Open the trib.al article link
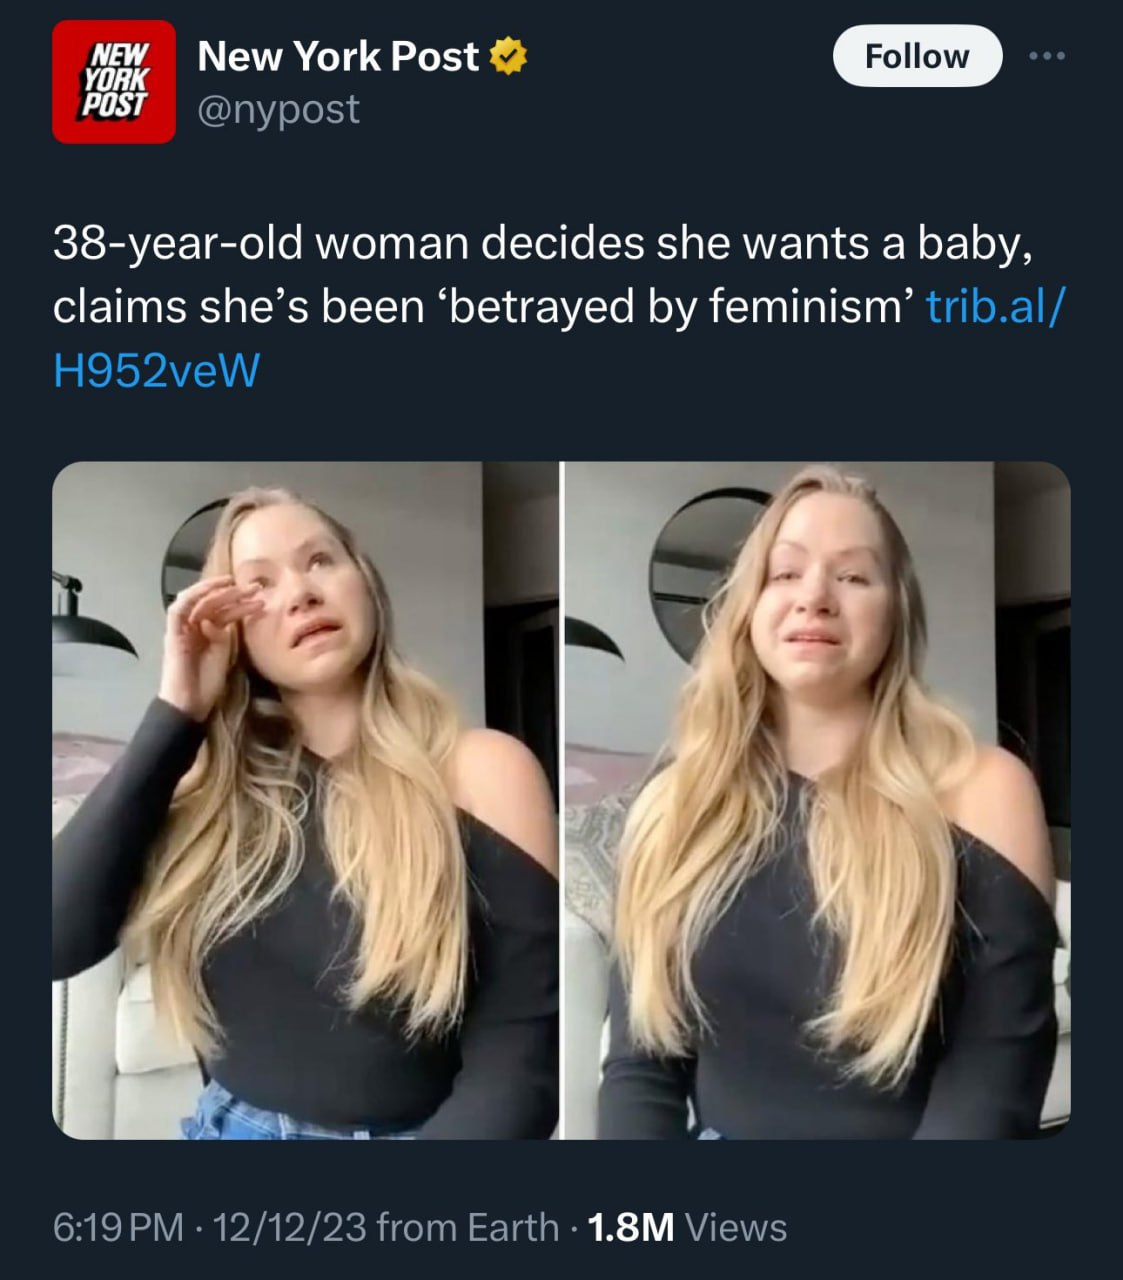 click(995, 306)
